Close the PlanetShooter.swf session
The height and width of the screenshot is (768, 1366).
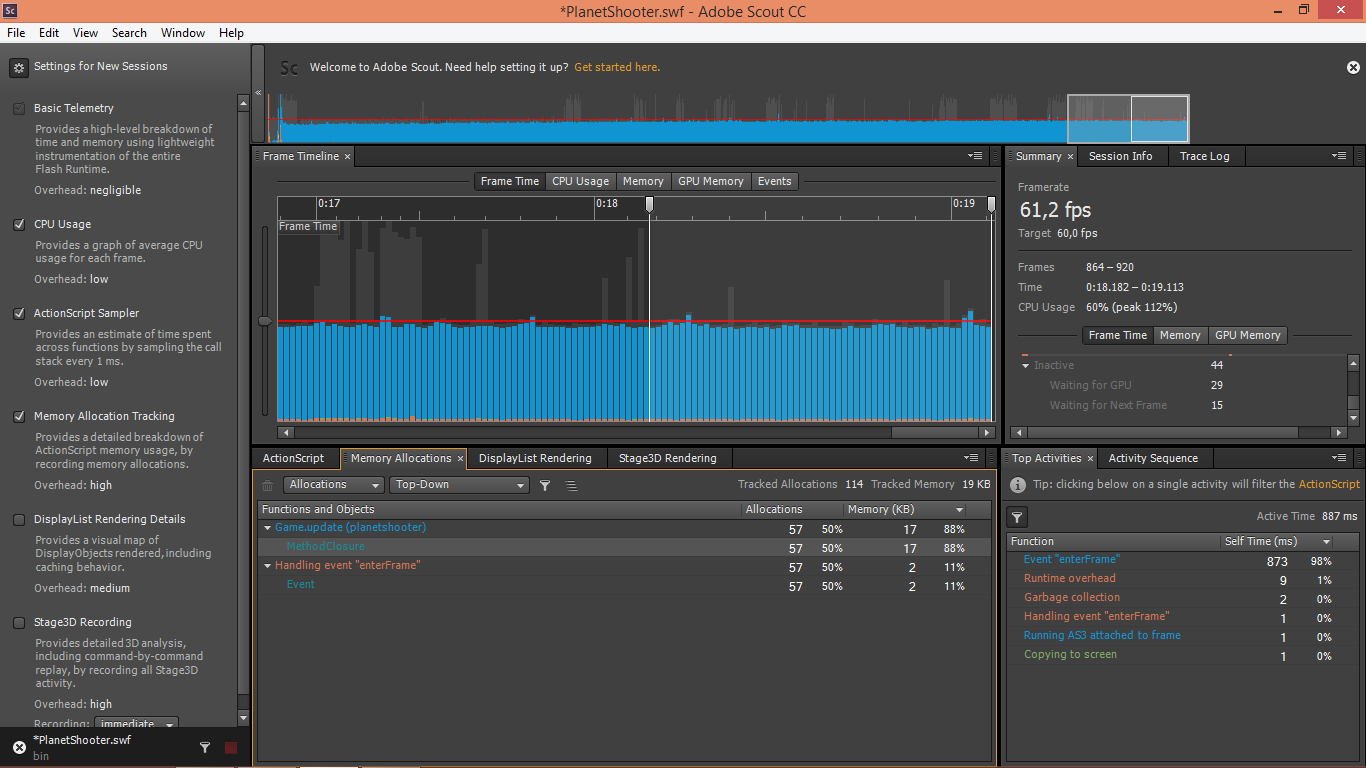coord(19,747)
